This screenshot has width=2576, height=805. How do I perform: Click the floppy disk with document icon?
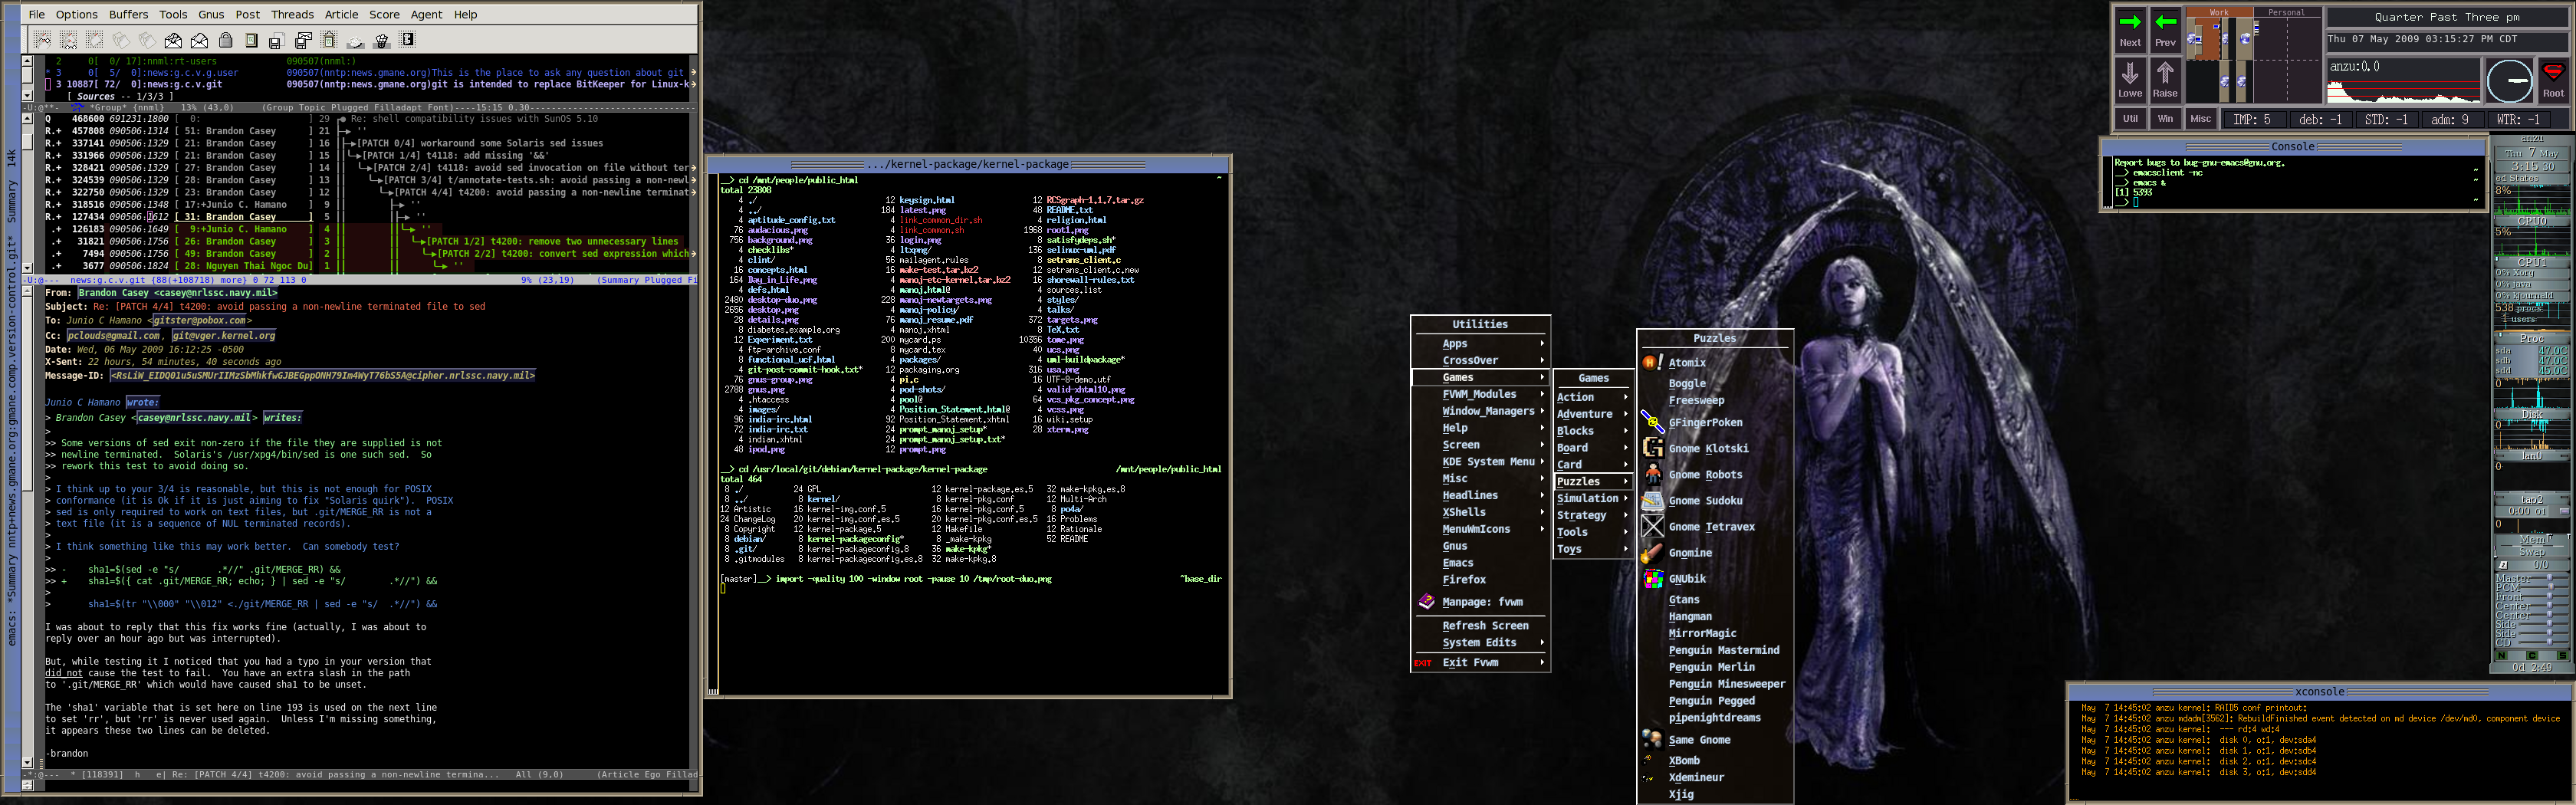277,40
